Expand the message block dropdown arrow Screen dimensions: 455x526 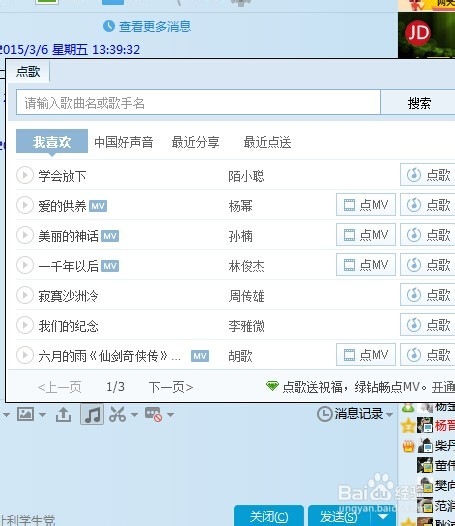coord(170,415)
